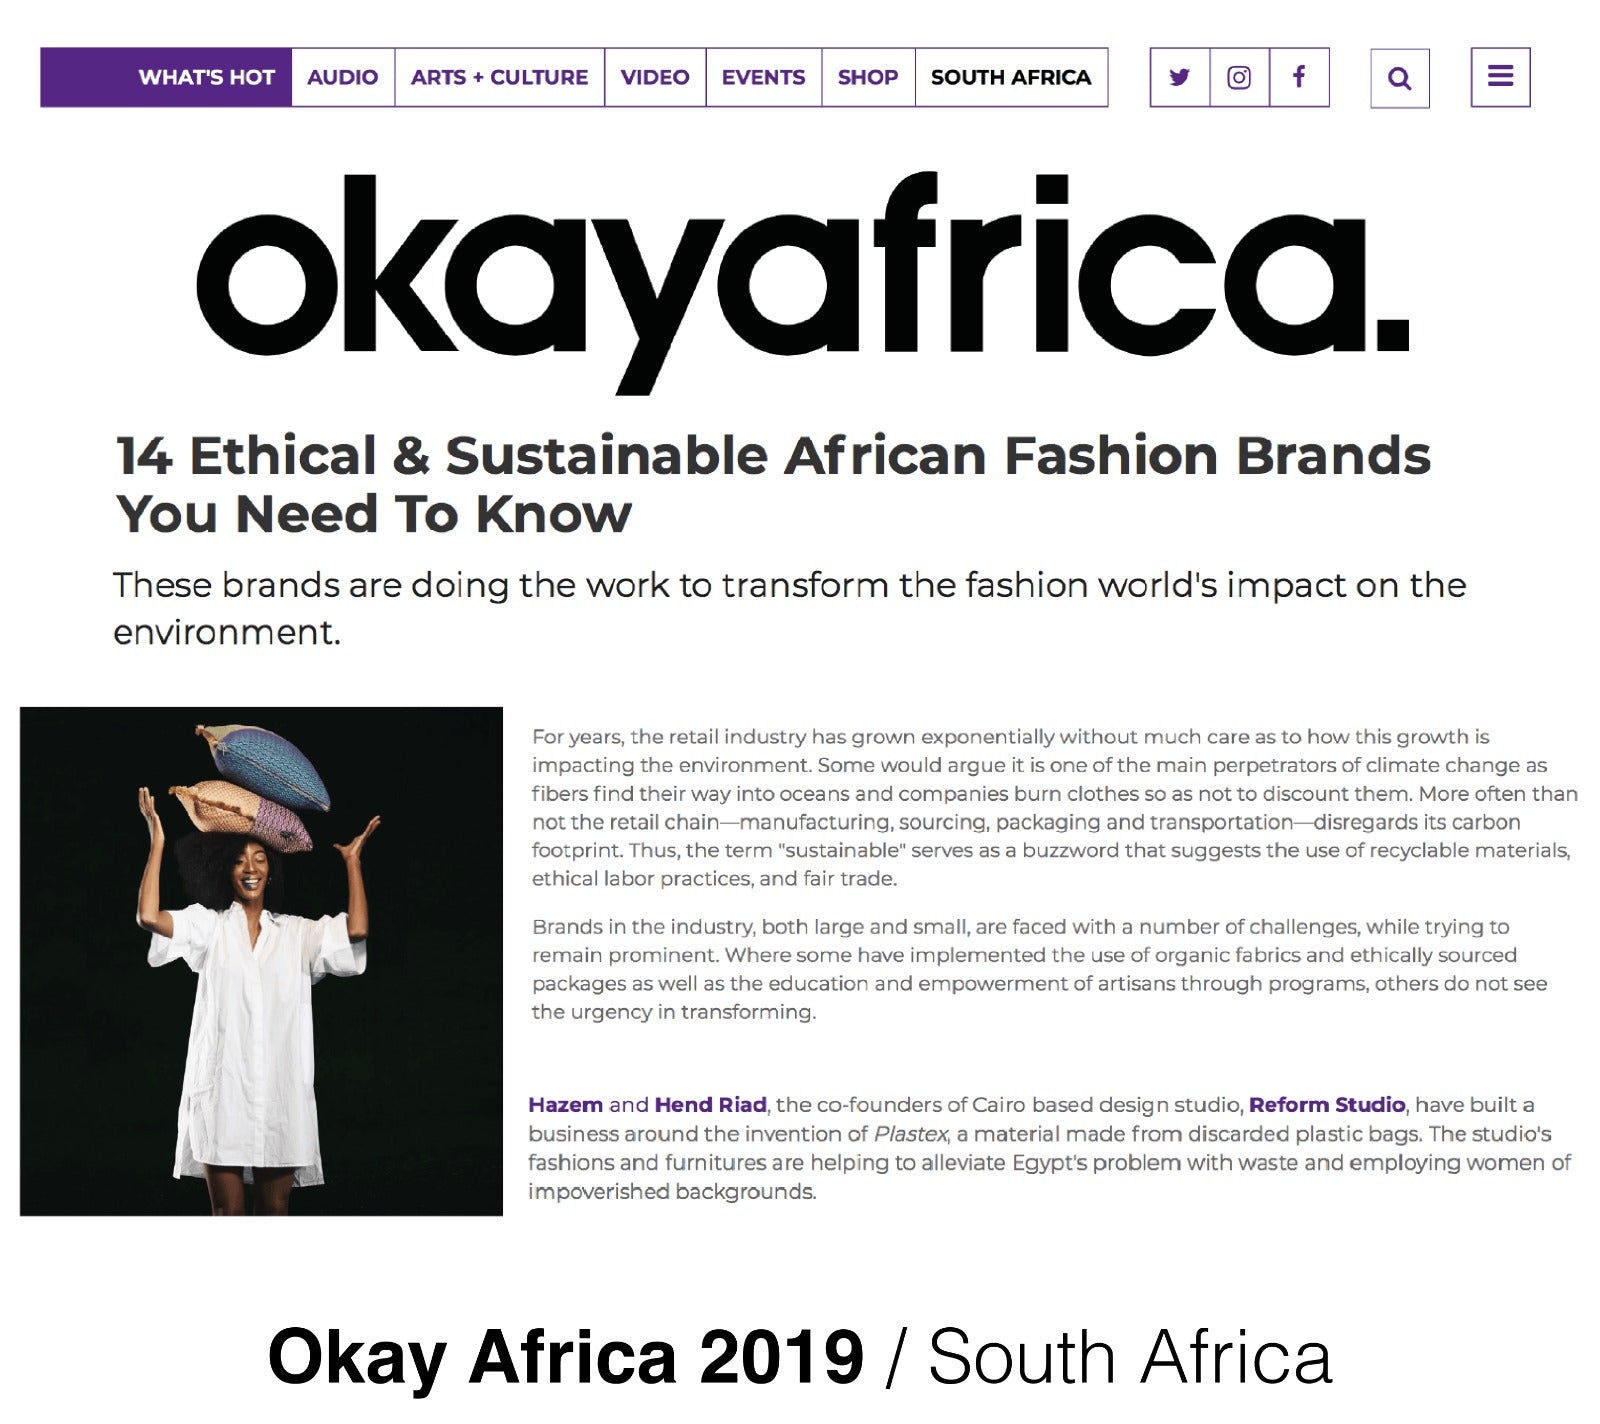The width and height of the screenshot is (1600, 1424).
Task: Visit the Reform Studio link
Action: click(1327, 1105)
